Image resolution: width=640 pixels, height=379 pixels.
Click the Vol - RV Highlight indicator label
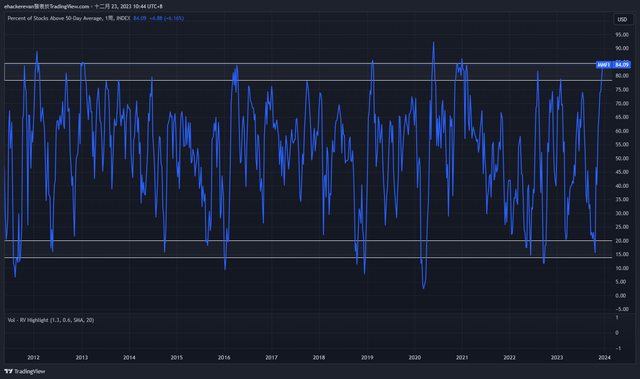51,320
